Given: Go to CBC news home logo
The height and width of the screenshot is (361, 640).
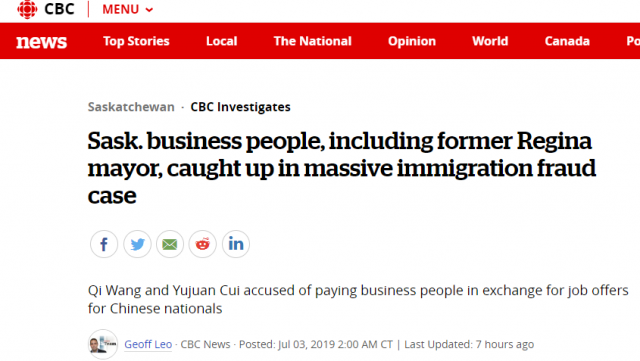Looking at the screenshot, I should click(x=41, y=41).
